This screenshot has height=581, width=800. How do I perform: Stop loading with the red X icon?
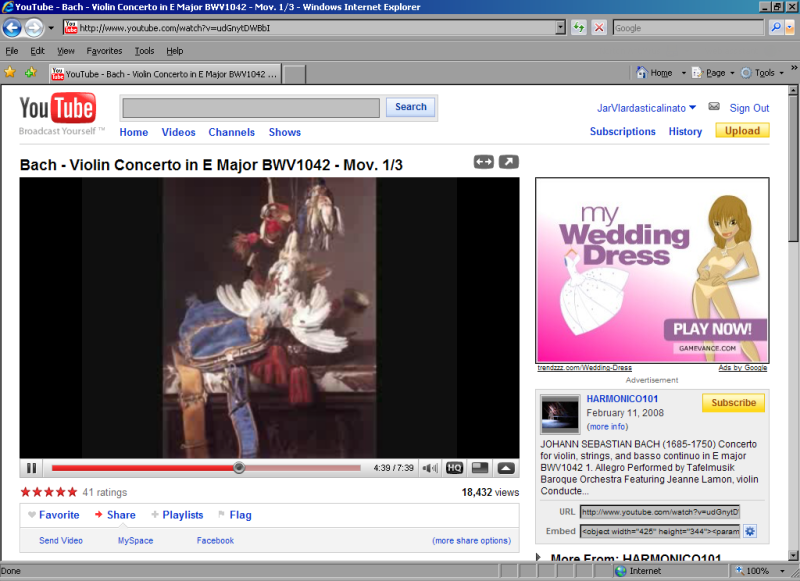599,28
